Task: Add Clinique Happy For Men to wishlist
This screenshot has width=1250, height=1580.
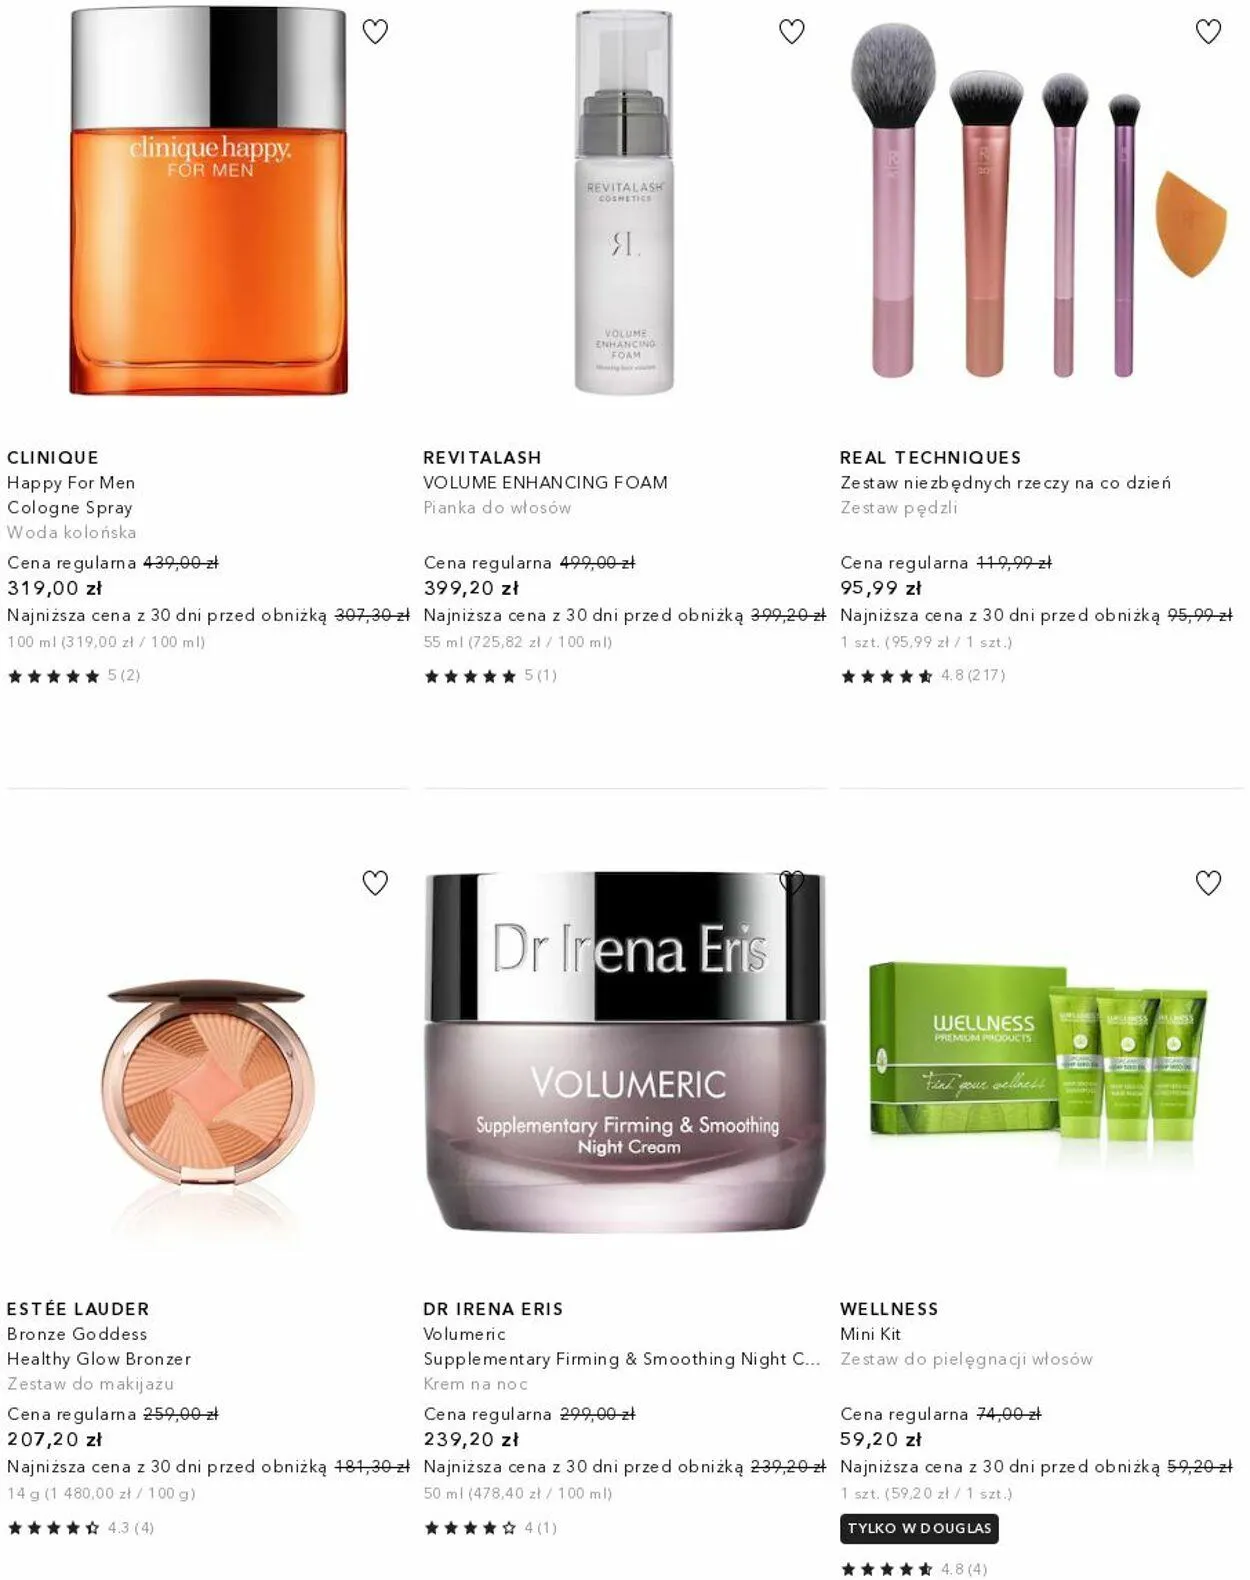Action: [375, 32]
